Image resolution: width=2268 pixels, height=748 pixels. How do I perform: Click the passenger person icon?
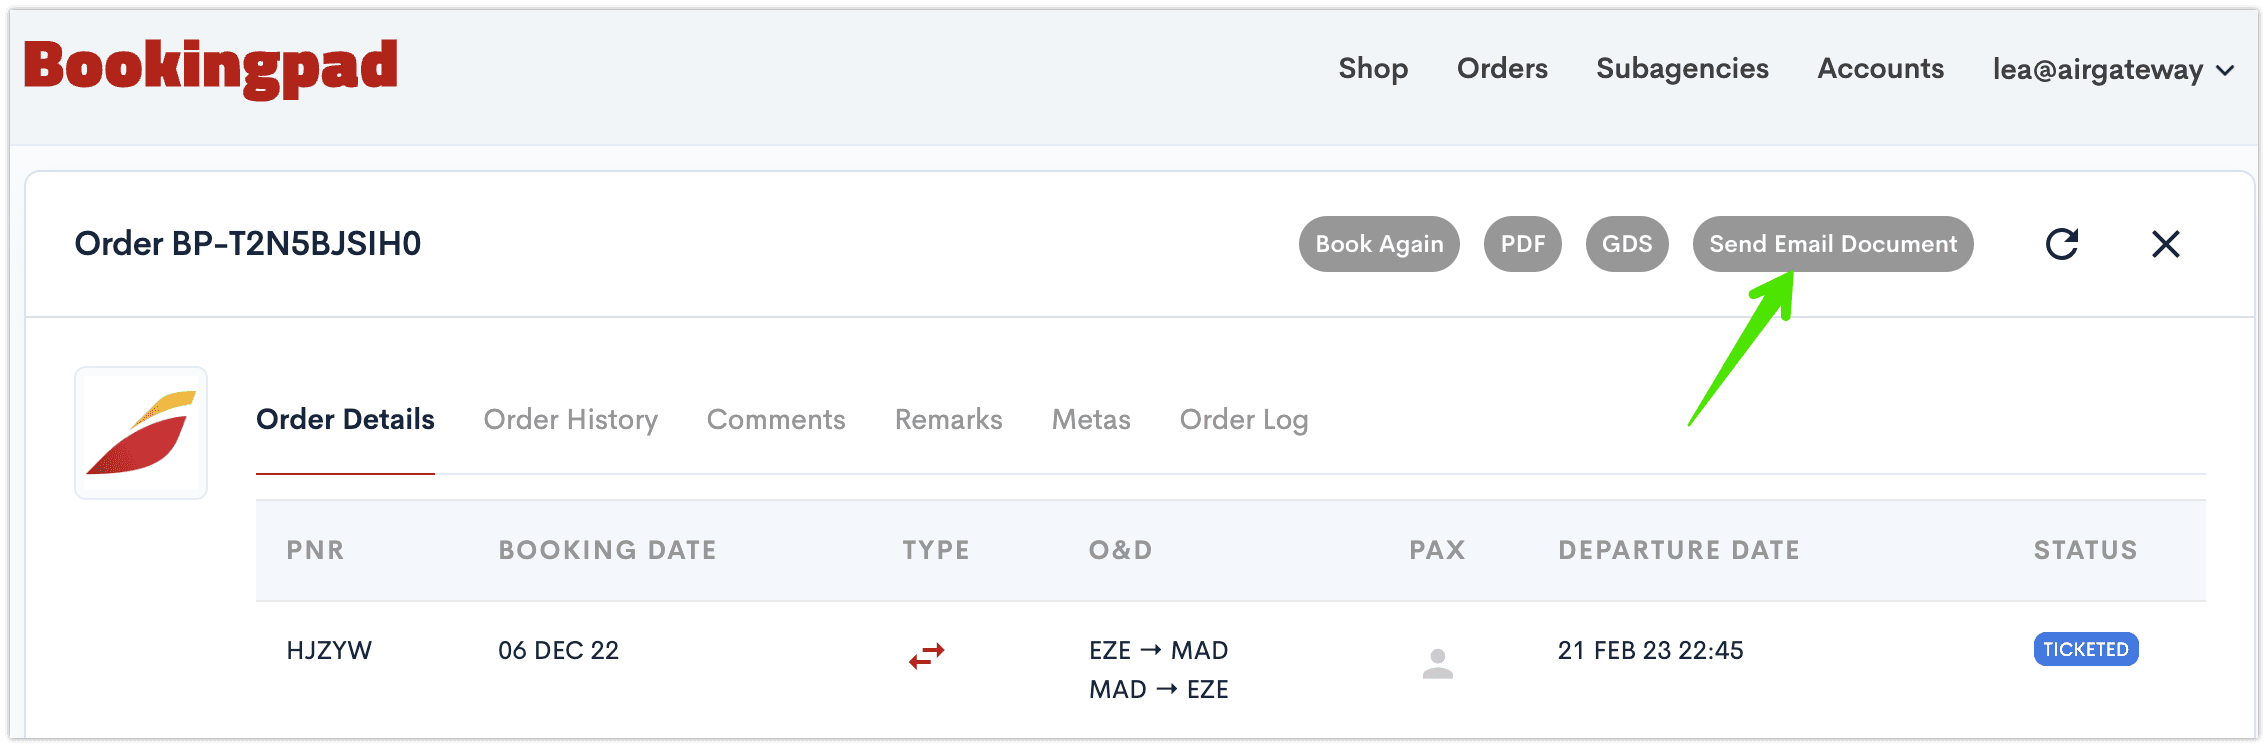click(x=1438, y=663)
